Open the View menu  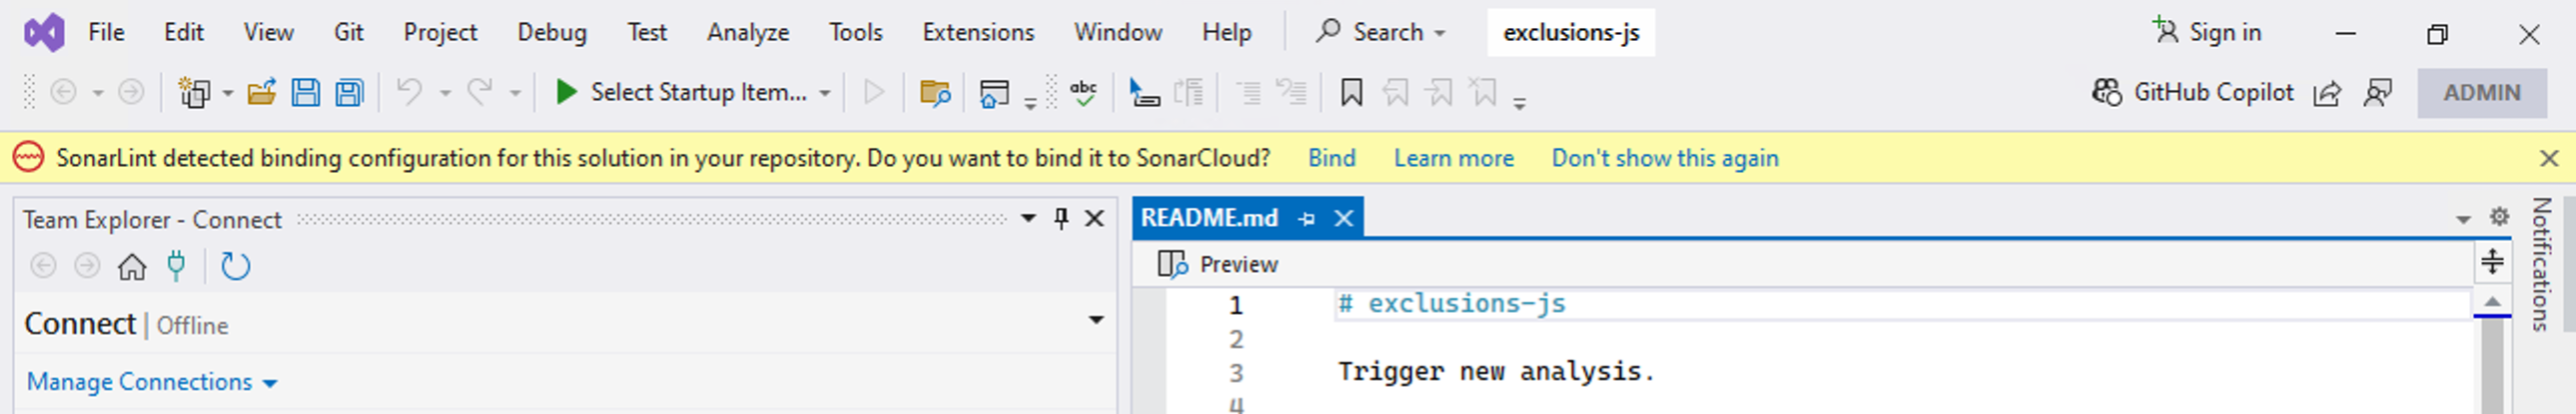269,32
